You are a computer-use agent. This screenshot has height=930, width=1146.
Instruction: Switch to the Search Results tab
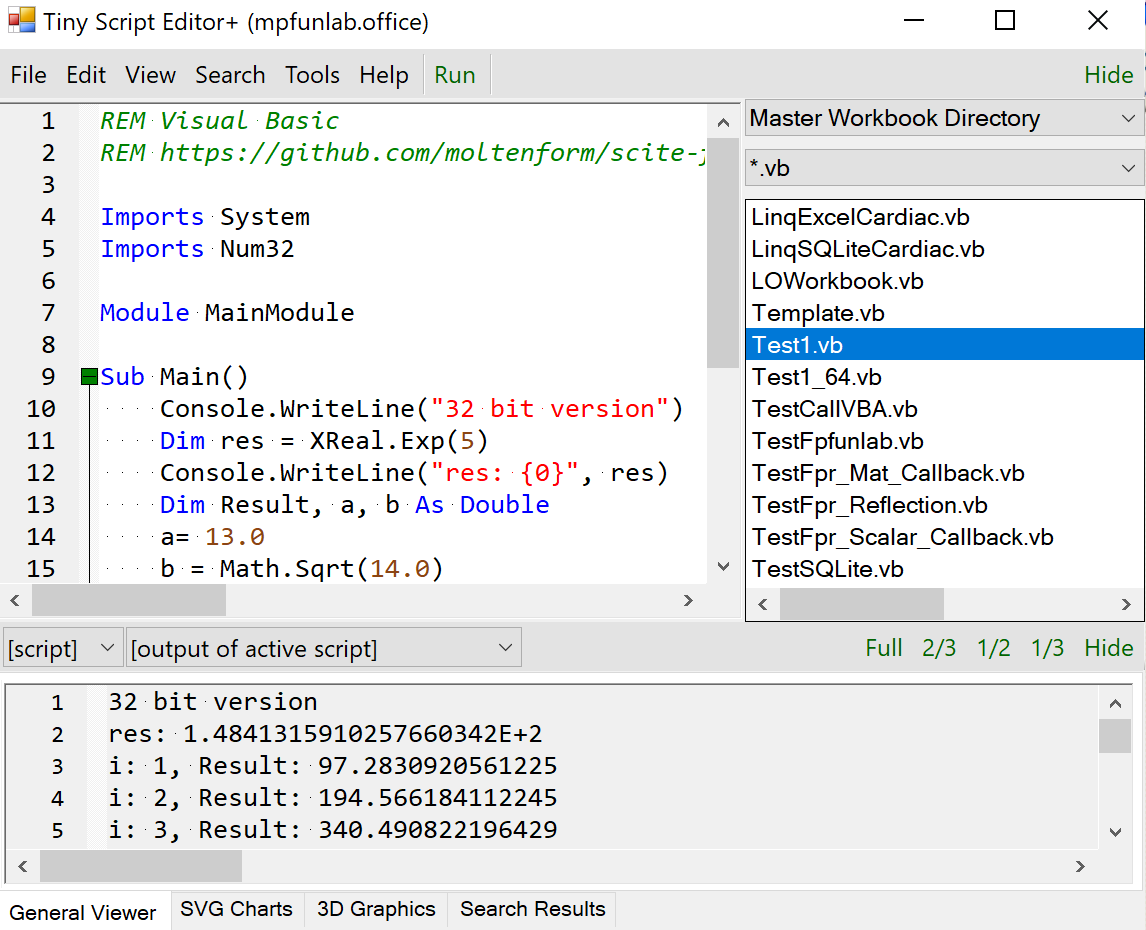(x=532, y=909)
